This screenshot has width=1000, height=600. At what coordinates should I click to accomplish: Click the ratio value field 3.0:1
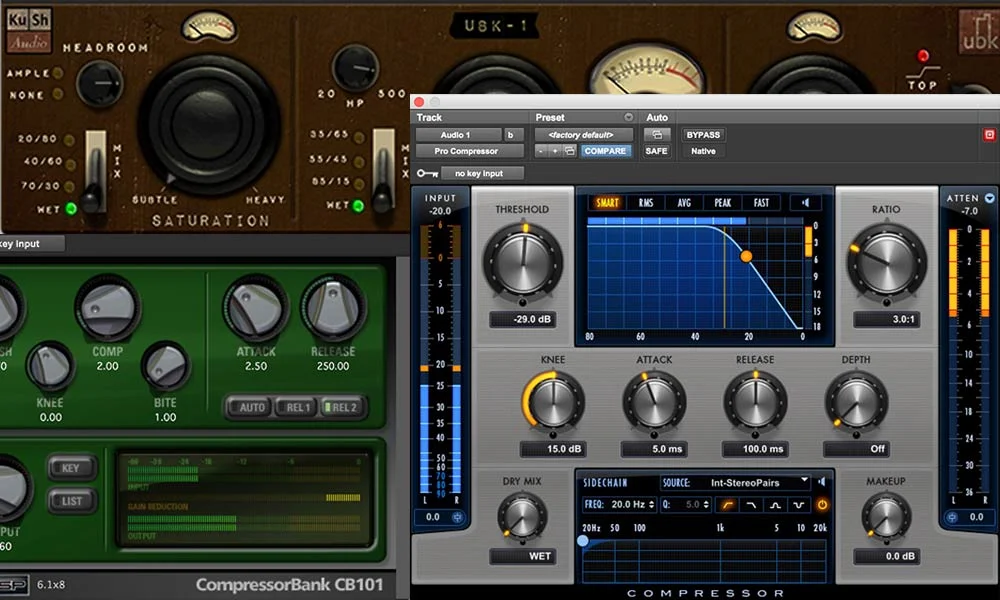pyautogui.click(x=886, y=319)
